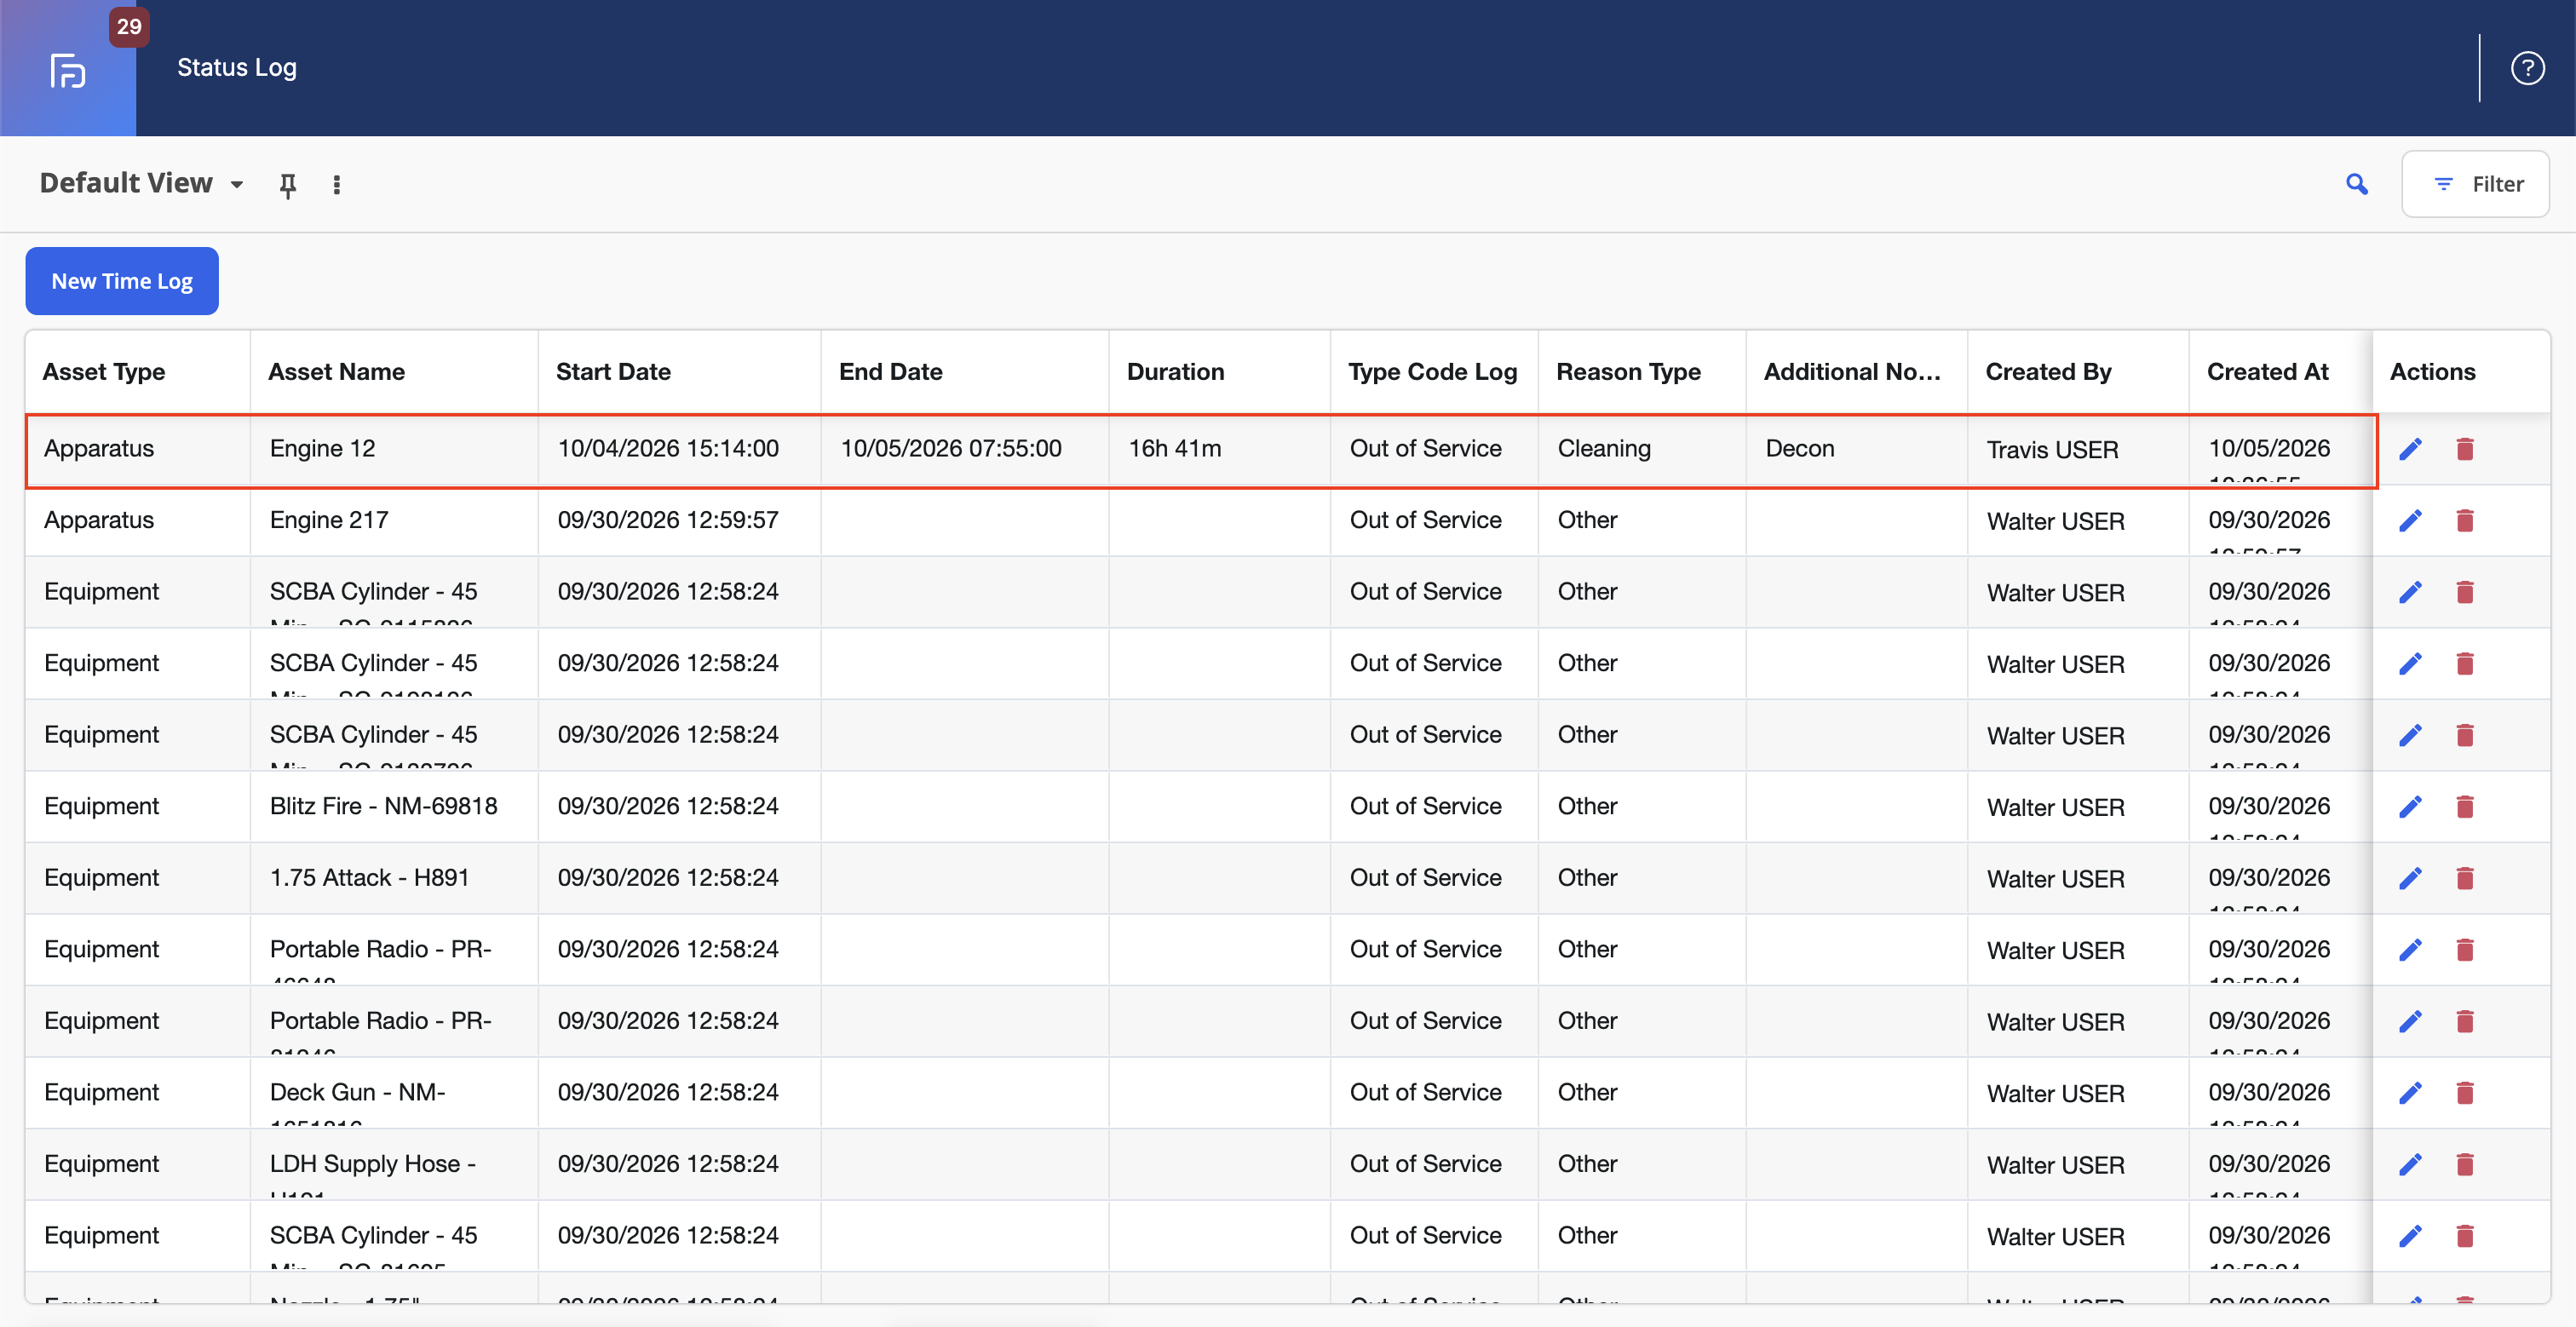
Task: Open the help question mark icon
Action: (2527, 68)
